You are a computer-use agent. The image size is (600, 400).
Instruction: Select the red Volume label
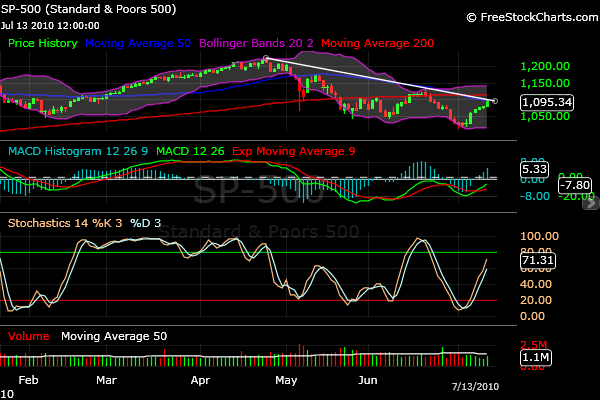coord(29,336)
